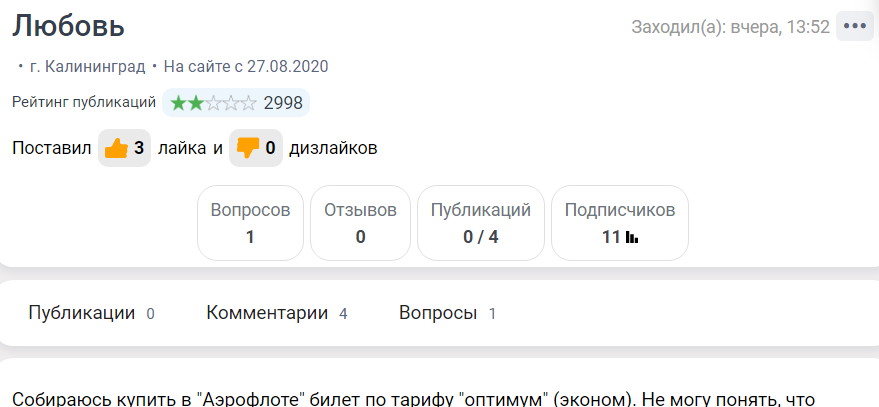Click the rating score 2998

click(x=283, y=103)
